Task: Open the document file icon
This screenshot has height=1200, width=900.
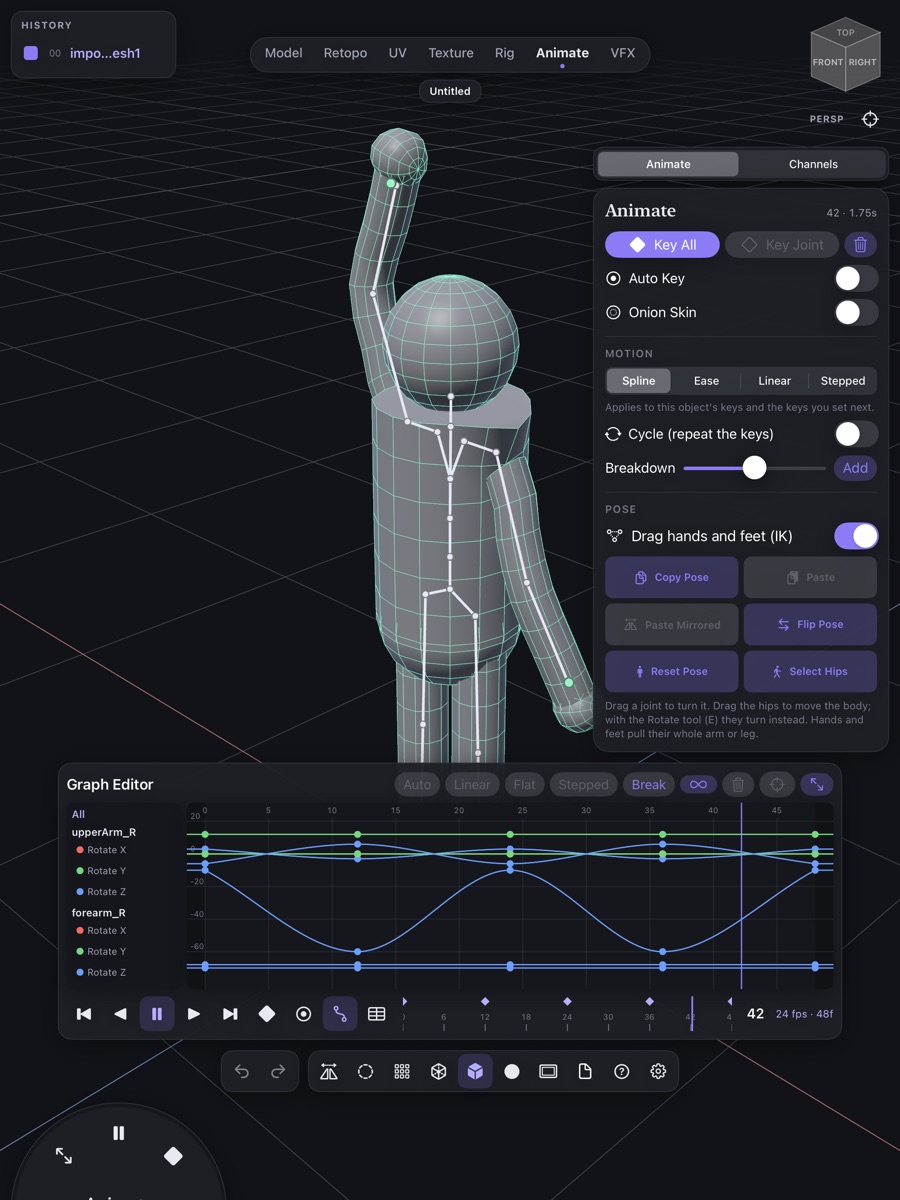Action: point(585,1071)
